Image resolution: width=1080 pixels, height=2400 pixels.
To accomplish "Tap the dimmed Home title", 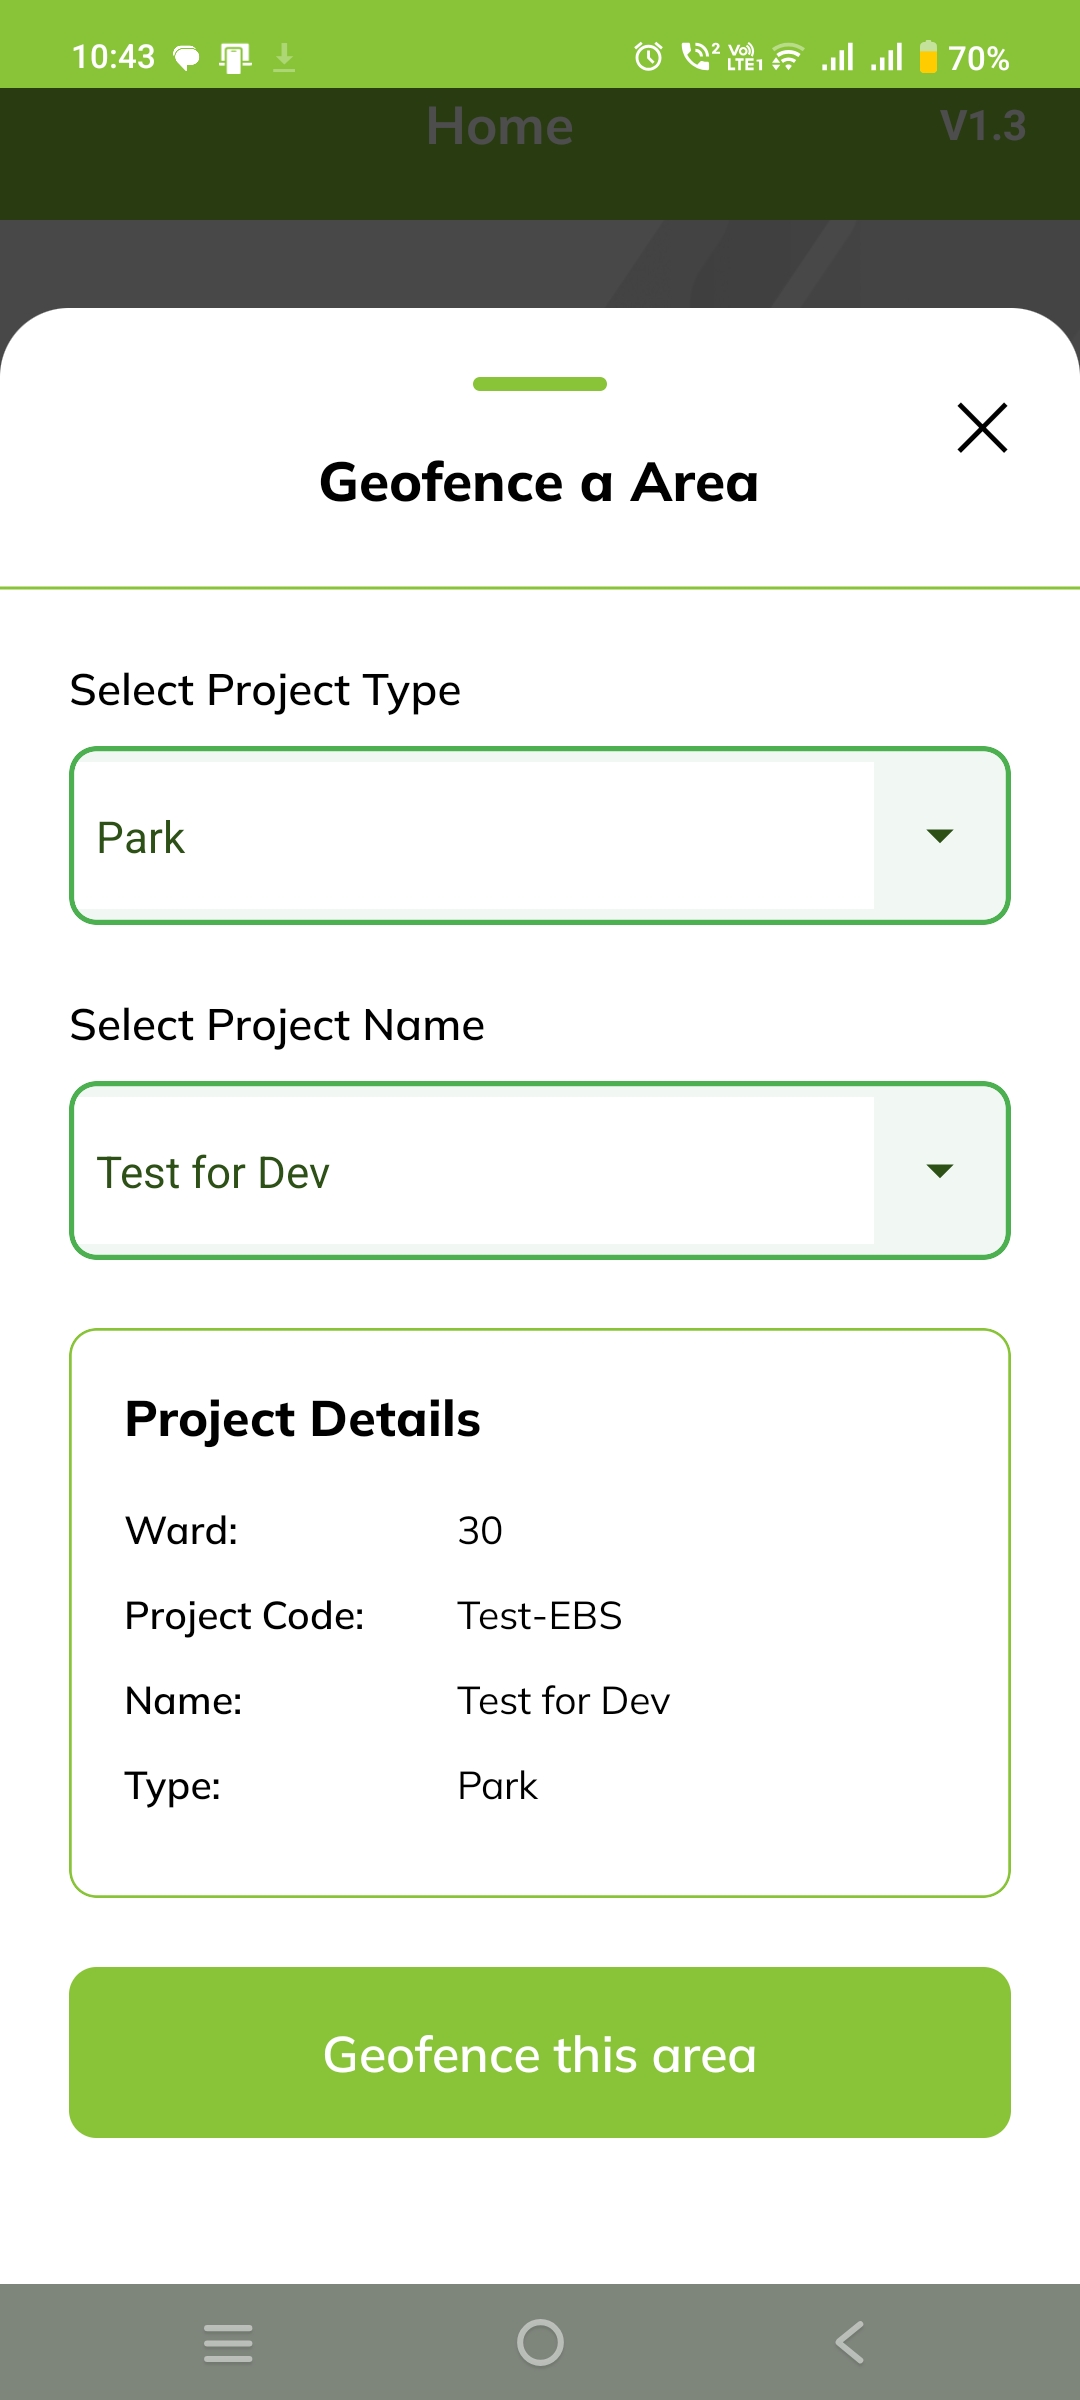I will [499, 127].
